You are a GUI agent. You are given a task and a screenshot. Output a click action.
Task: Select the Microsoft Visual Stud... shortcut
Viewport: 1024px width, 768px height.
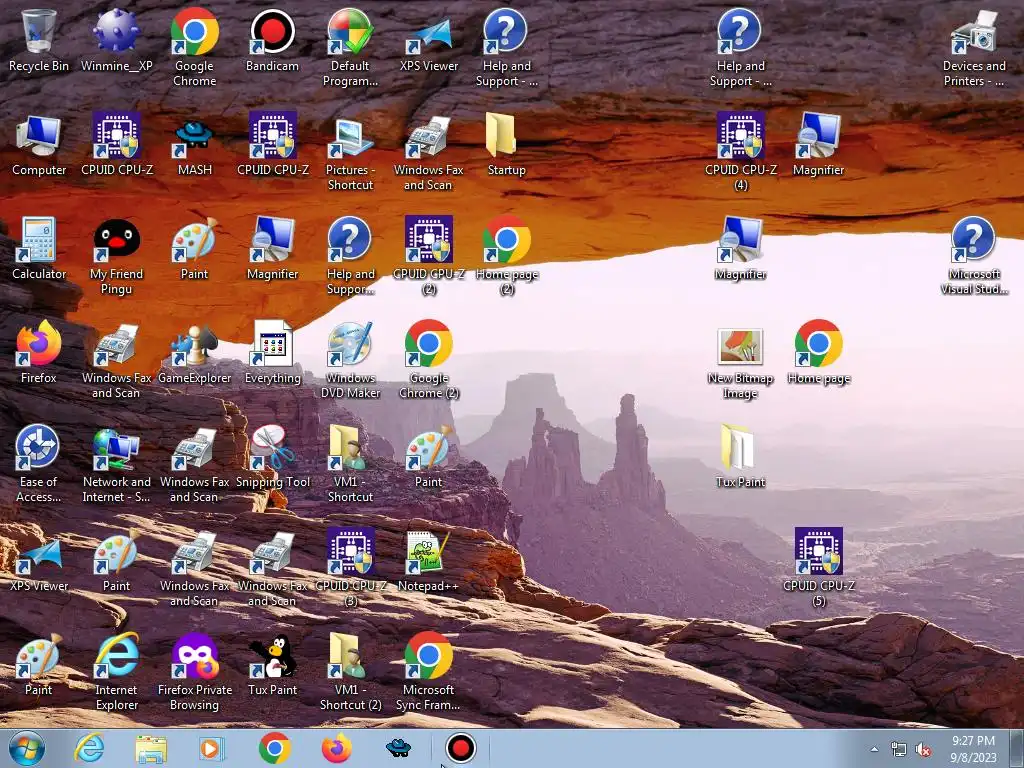coord(974,256)
